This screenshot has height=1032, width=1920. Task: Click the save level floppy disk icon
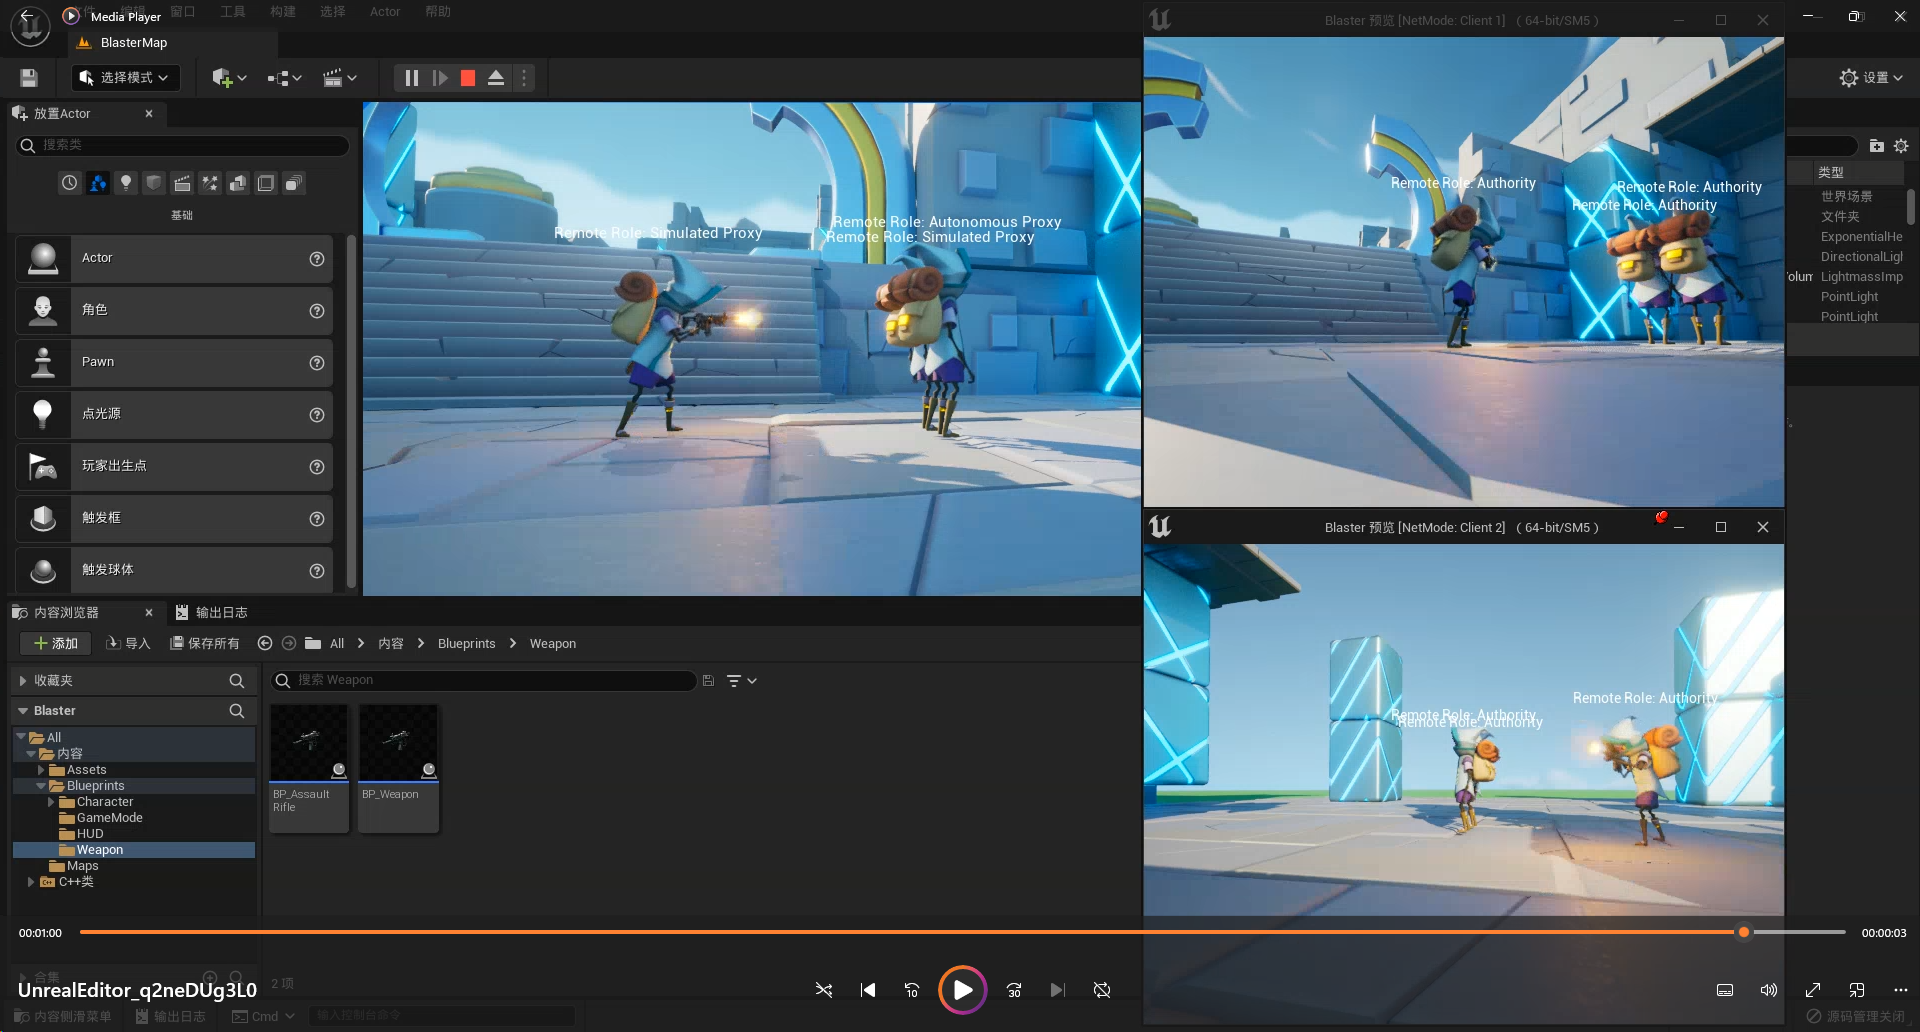[x=29, y=78]
